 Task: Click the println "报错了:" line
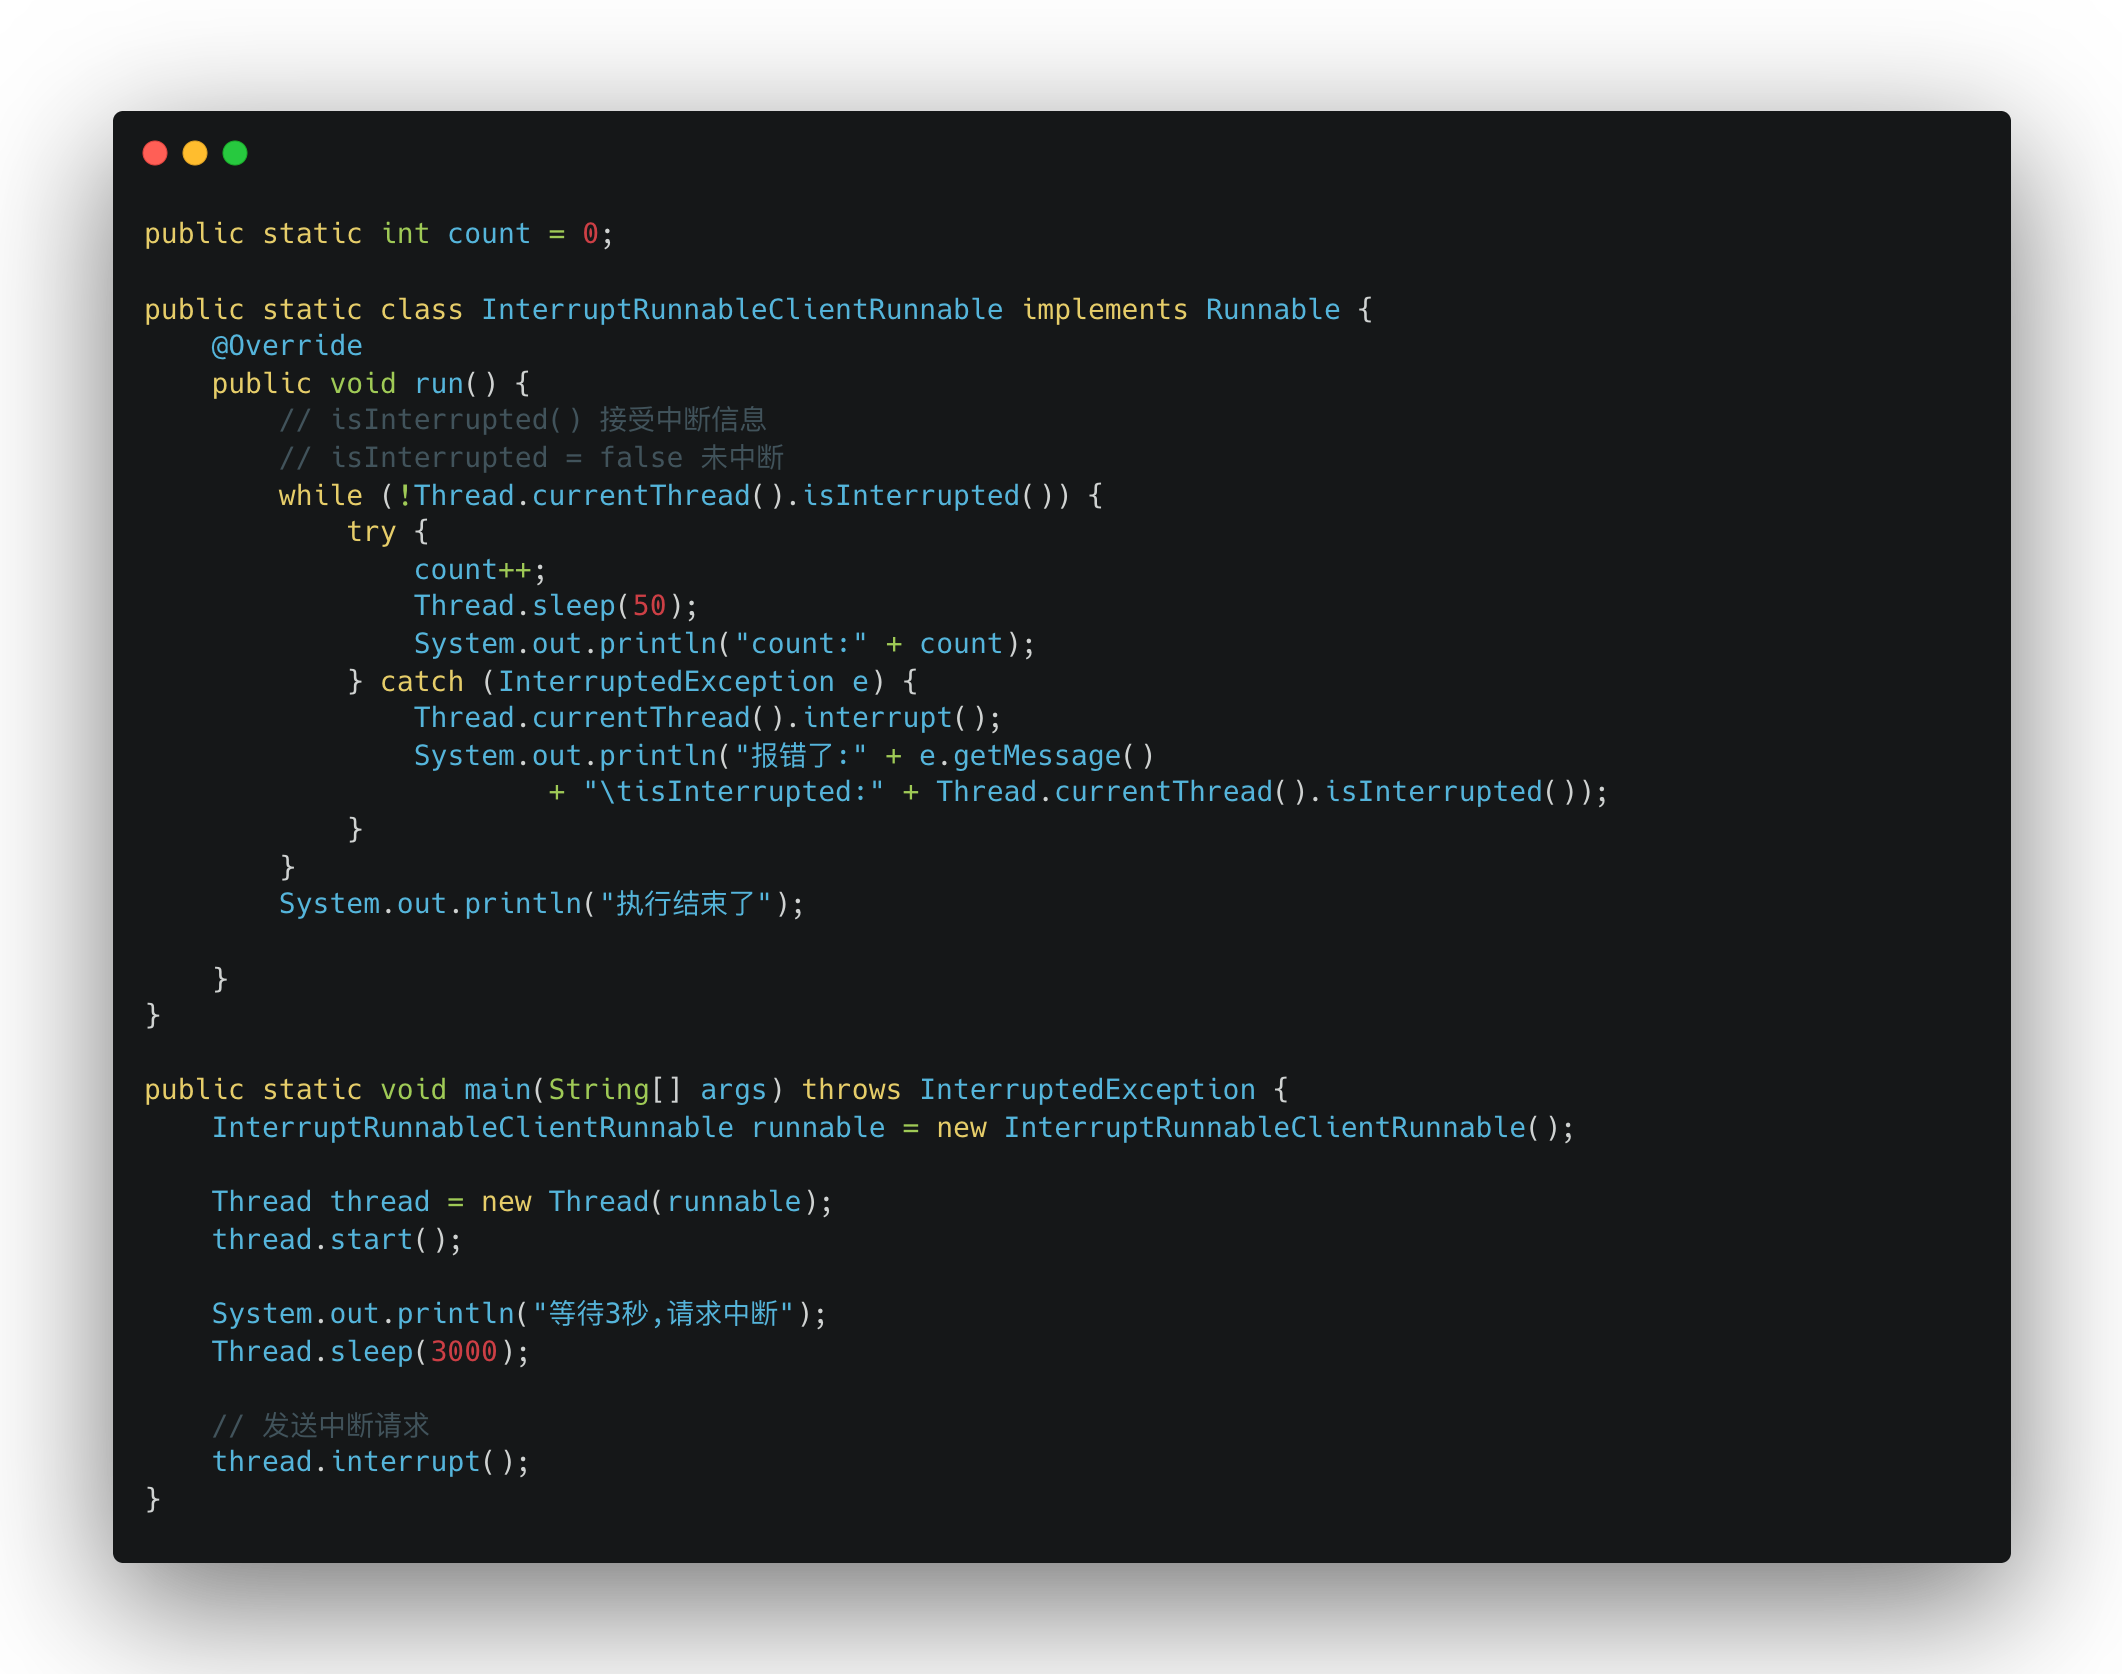[x=785, y=755]
